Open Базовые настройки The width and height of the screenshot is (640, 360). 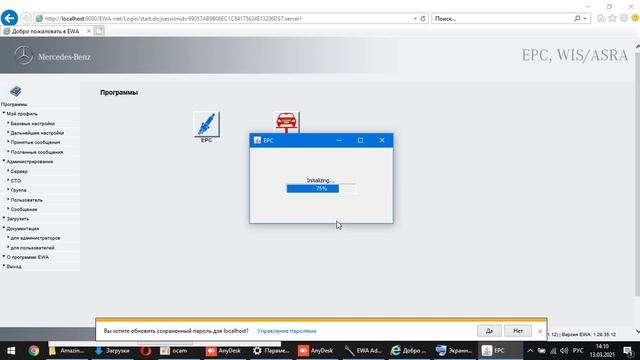(33, 123)
